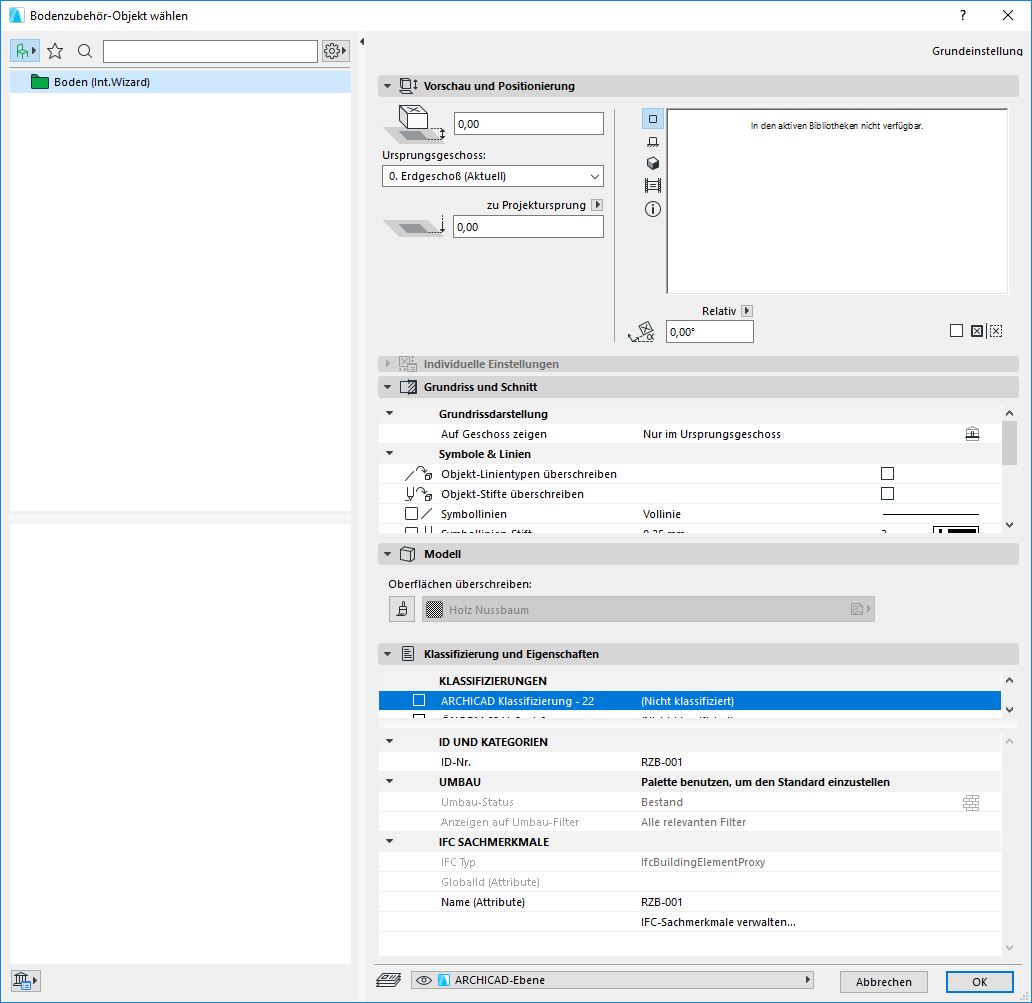Collapse the IFC SACHMERKMALE group
1032x1003 pixels.
coord(390,841)
